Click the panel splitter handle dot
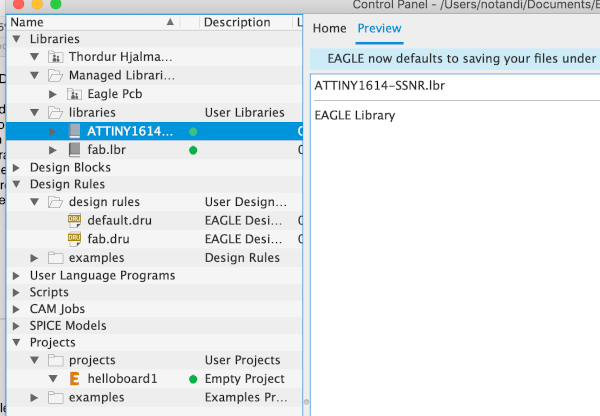600x416 pixels. 306,402
